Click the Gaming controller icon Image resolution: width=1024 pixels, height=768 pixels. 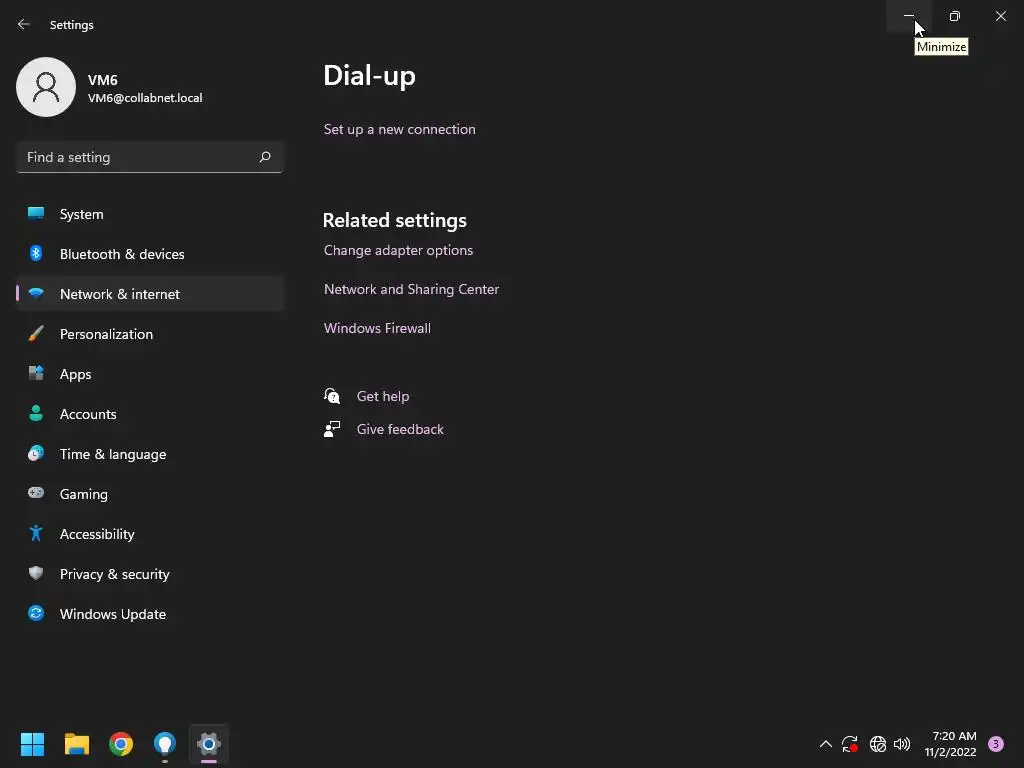(36, 492)
